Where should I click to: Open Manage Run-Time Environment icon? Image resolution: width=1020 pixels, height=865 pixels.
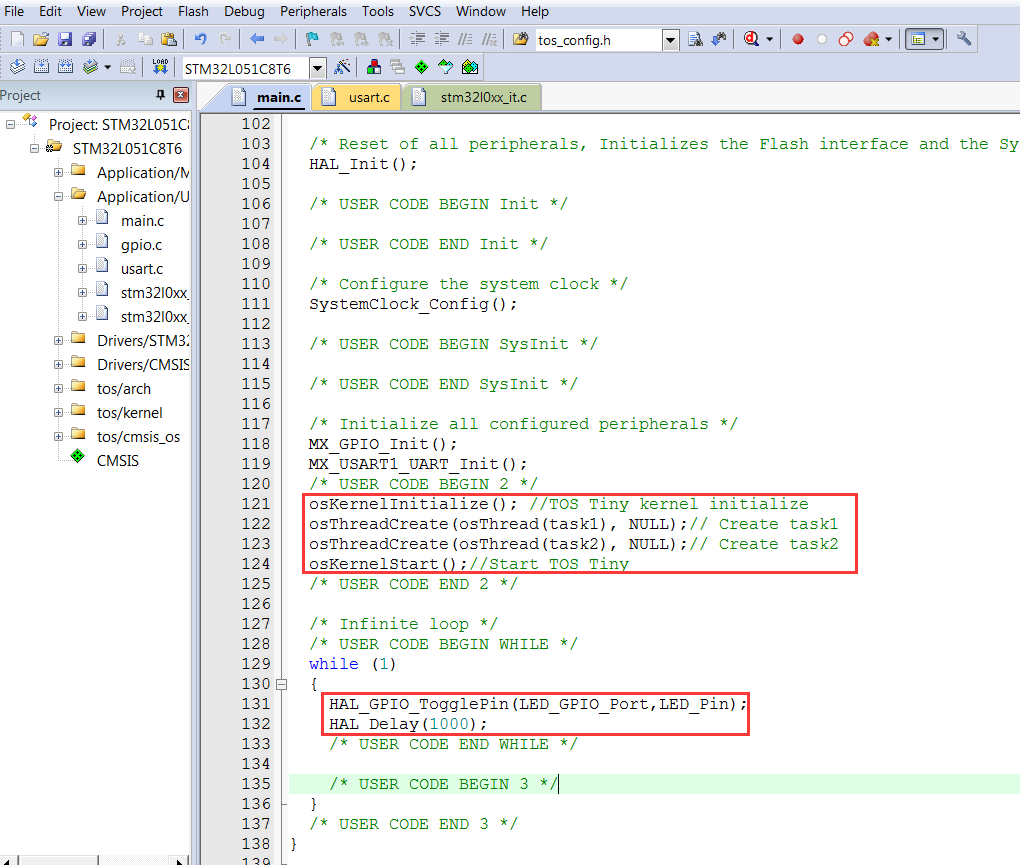coord(422,67)
